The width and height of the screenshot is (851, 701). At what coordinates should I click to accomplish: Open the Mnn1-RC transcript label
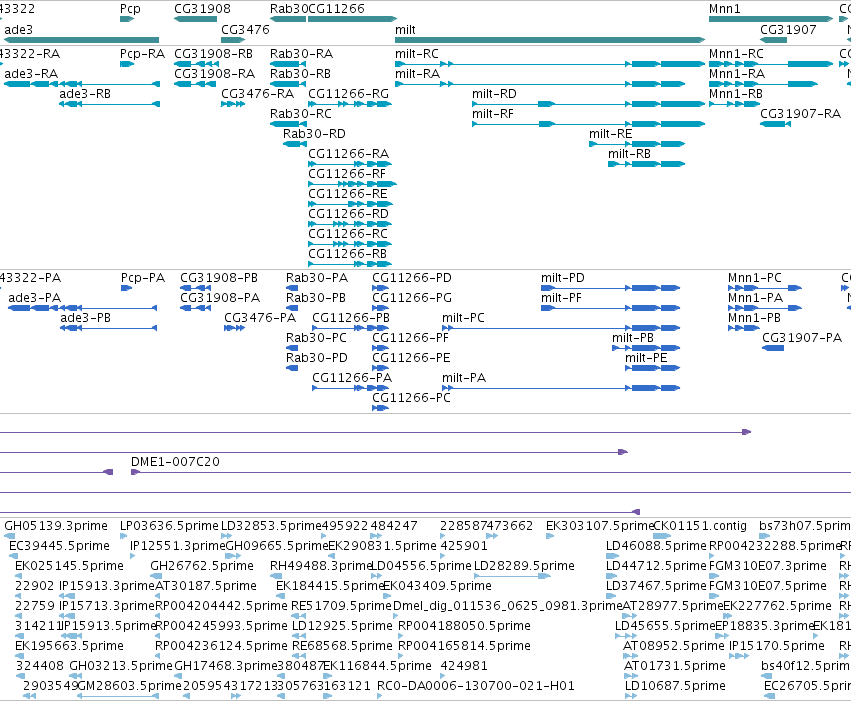736,54
